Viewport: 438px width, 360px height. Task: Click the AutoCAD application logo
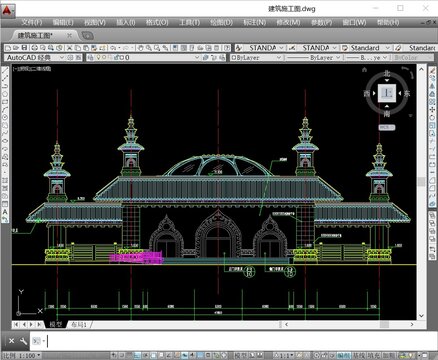point(7,11)
